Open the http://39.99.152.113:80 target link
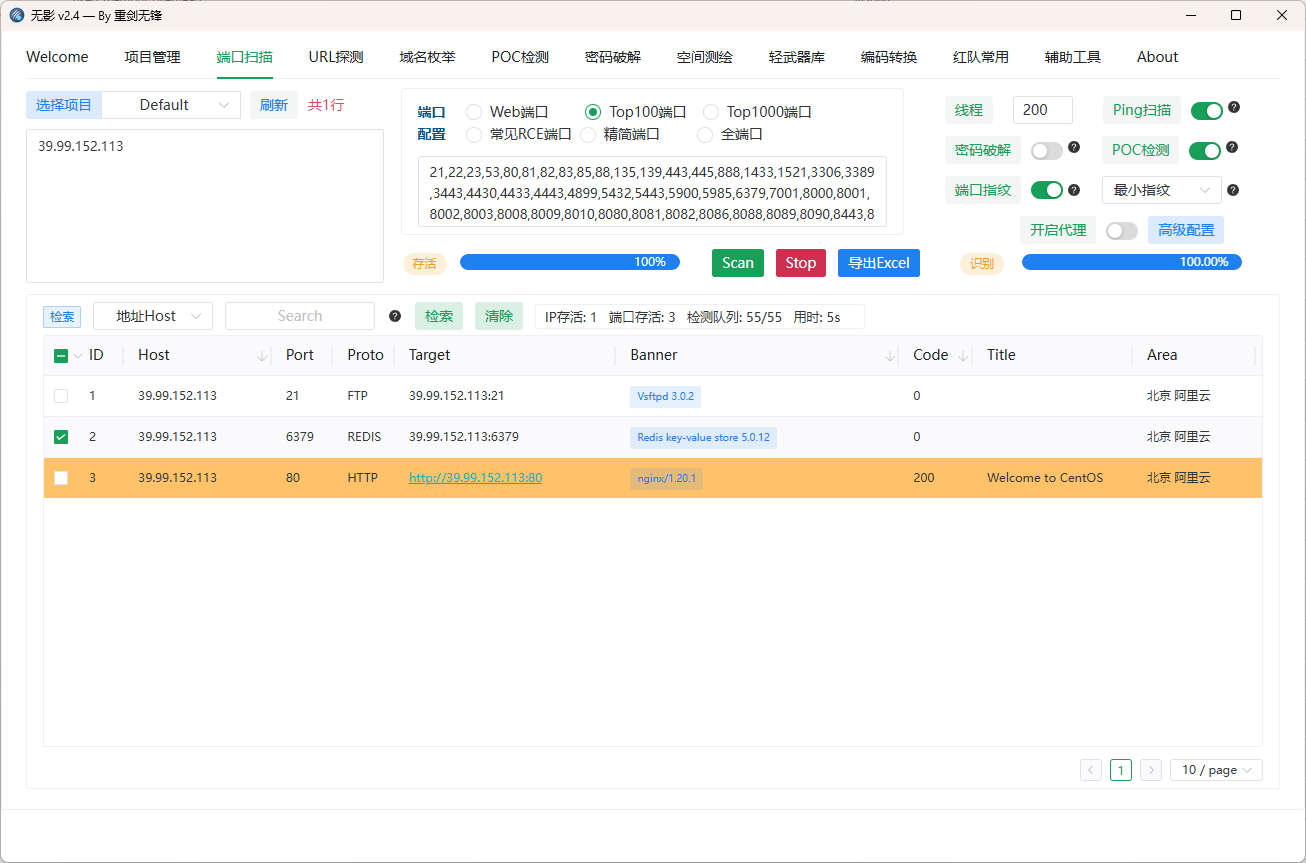 point(475,478)
